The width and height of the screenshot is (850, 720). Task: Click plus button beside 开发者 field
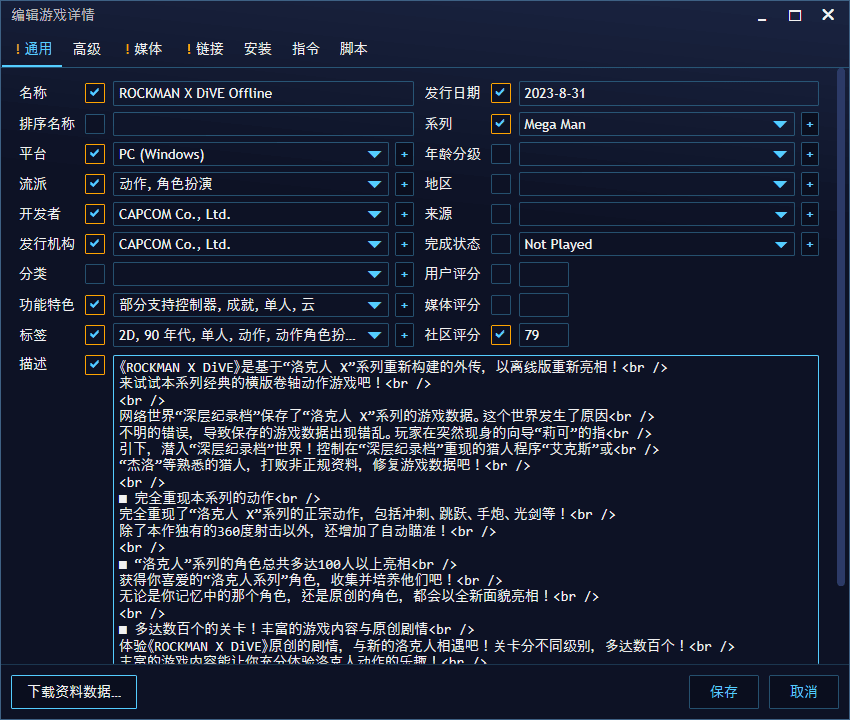pyautogui.click(x=404, y=214)
